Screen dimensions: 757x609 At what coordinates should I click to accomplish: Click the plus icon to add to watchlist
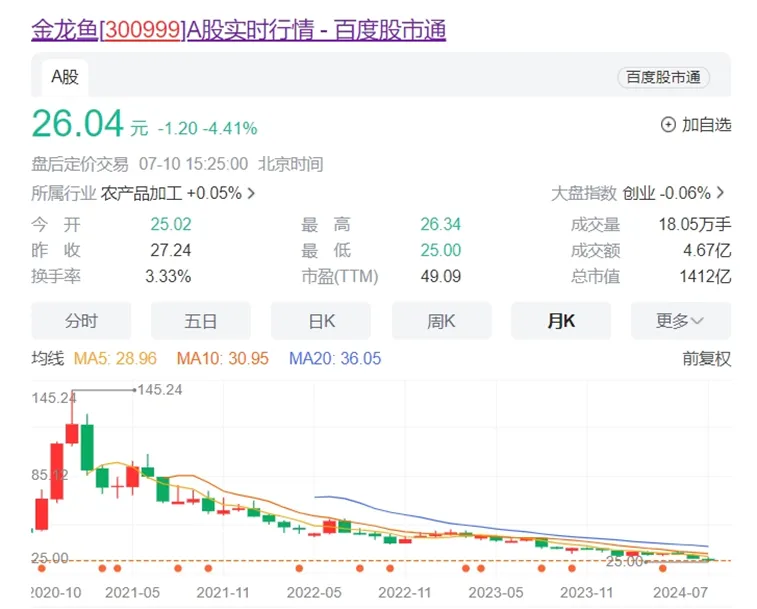pos(668,125)
